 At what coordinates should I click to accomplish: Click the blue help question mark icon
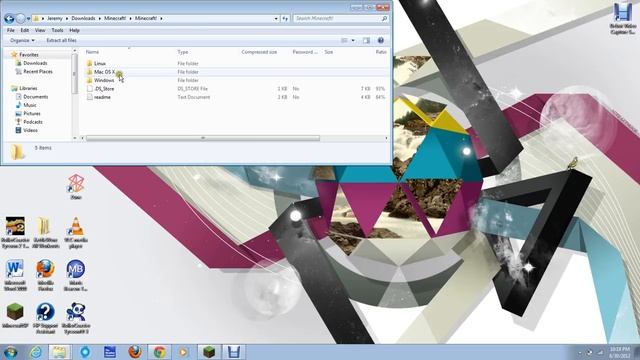click(x=380, y=40)
